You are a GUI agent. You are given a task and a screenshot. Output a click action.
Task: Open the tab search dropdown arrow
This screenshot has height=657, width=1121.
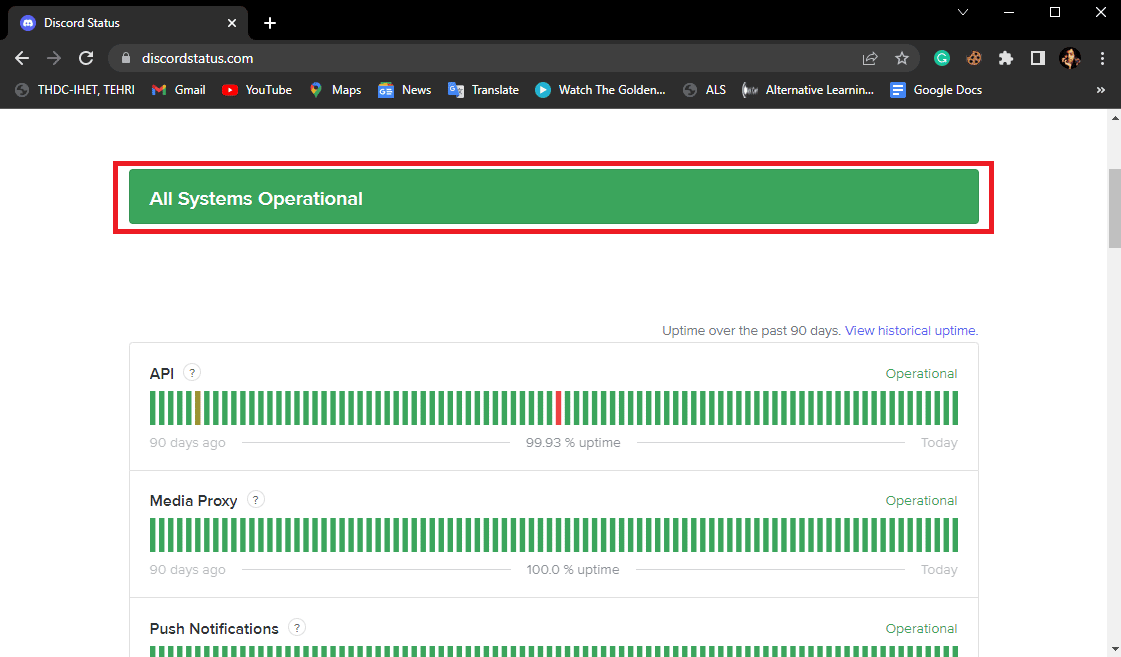pyautogui.click(x=963, y=12)
